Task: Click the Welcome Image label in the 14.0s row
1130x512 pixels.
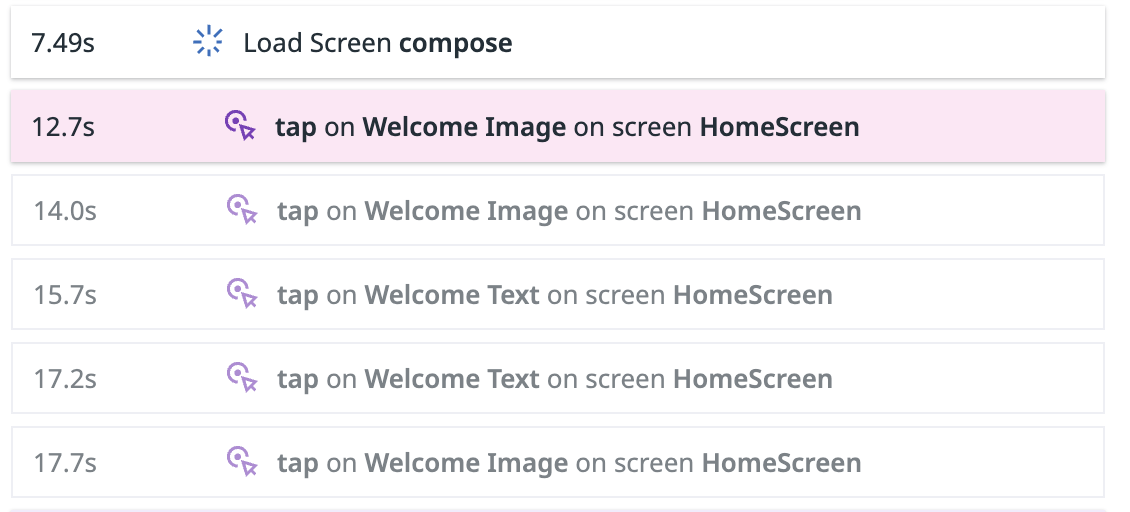Action: (466, 211)
